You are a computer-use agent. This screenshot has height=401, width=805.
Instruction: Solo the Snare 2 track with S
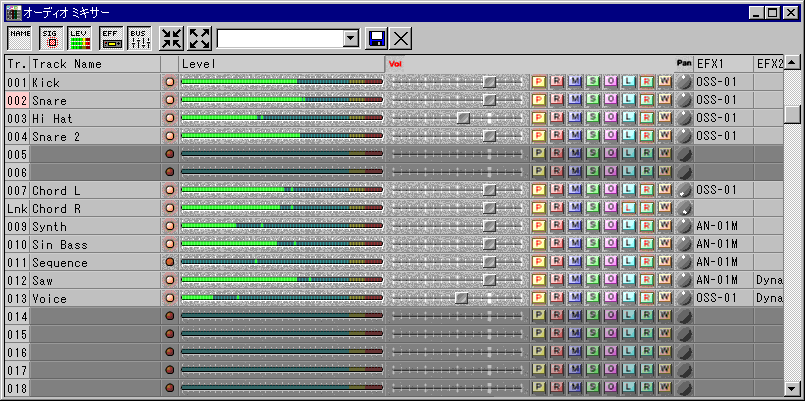(x=592, y=136)
